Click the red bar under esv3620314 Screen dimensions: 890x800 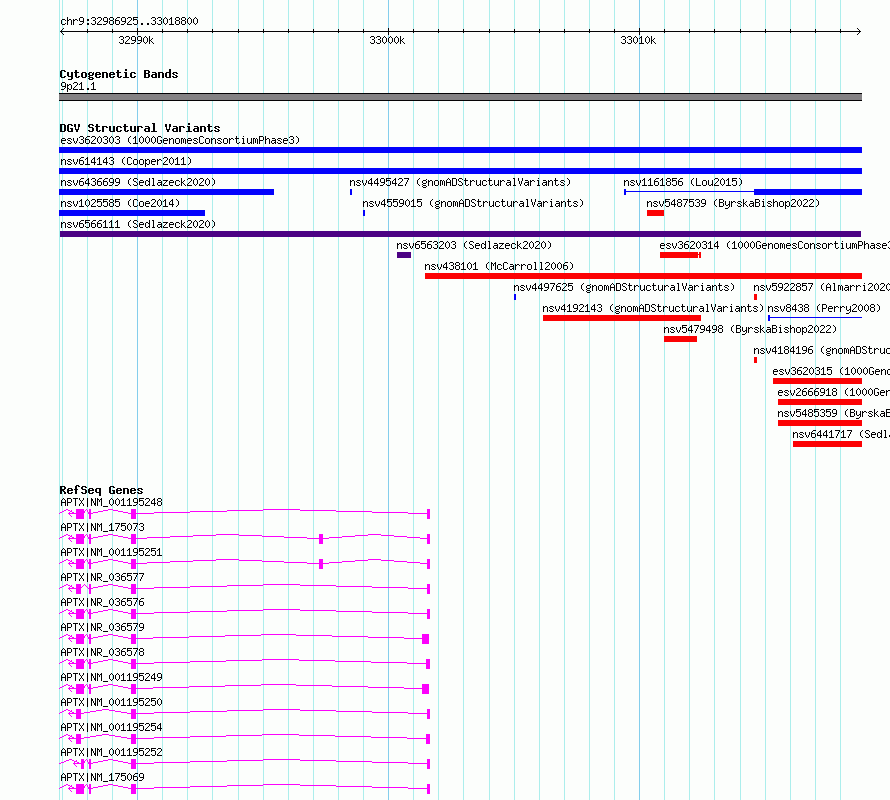tap(680, 255)
